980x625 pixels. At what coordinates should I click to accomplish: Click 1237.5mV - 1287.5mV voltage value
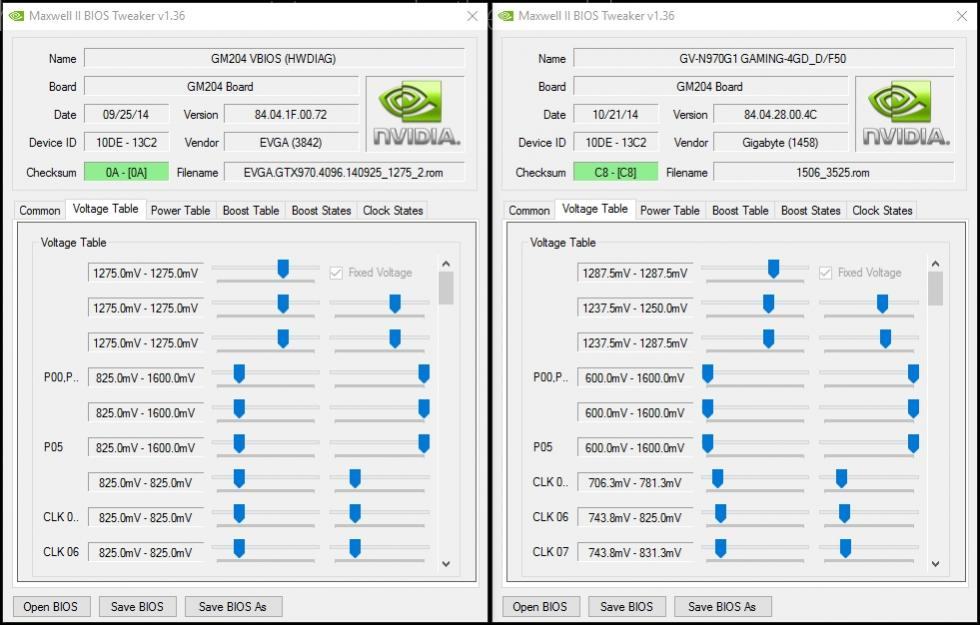[x=635, y=343]
